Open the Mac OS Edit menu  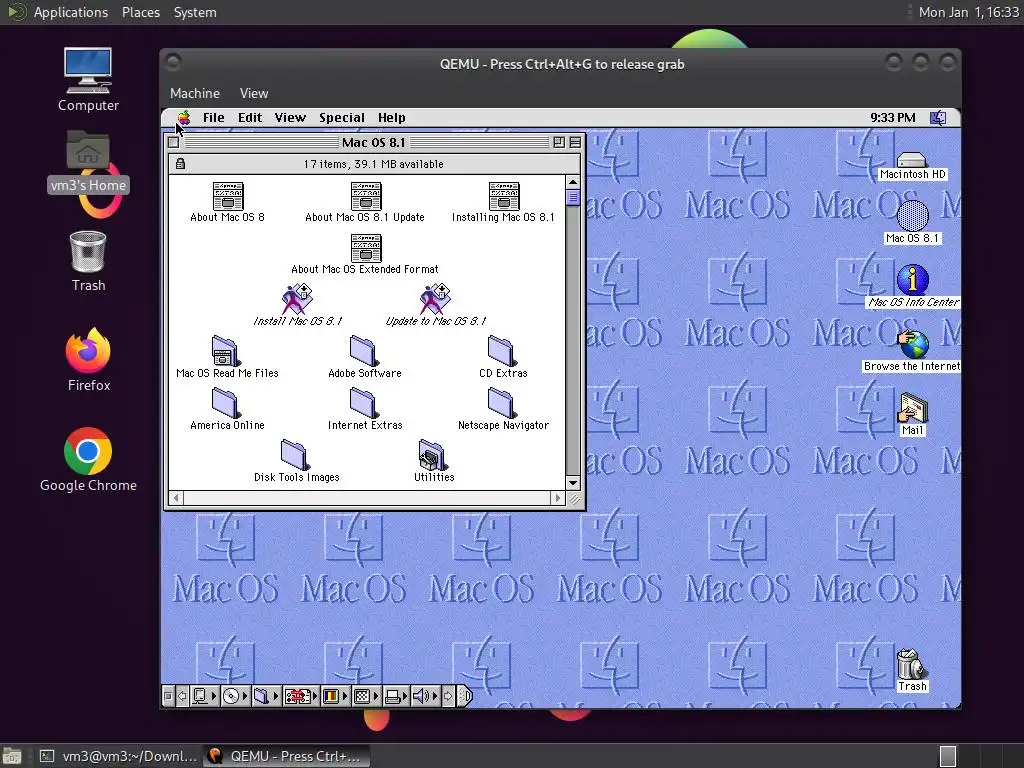(250, 118)
